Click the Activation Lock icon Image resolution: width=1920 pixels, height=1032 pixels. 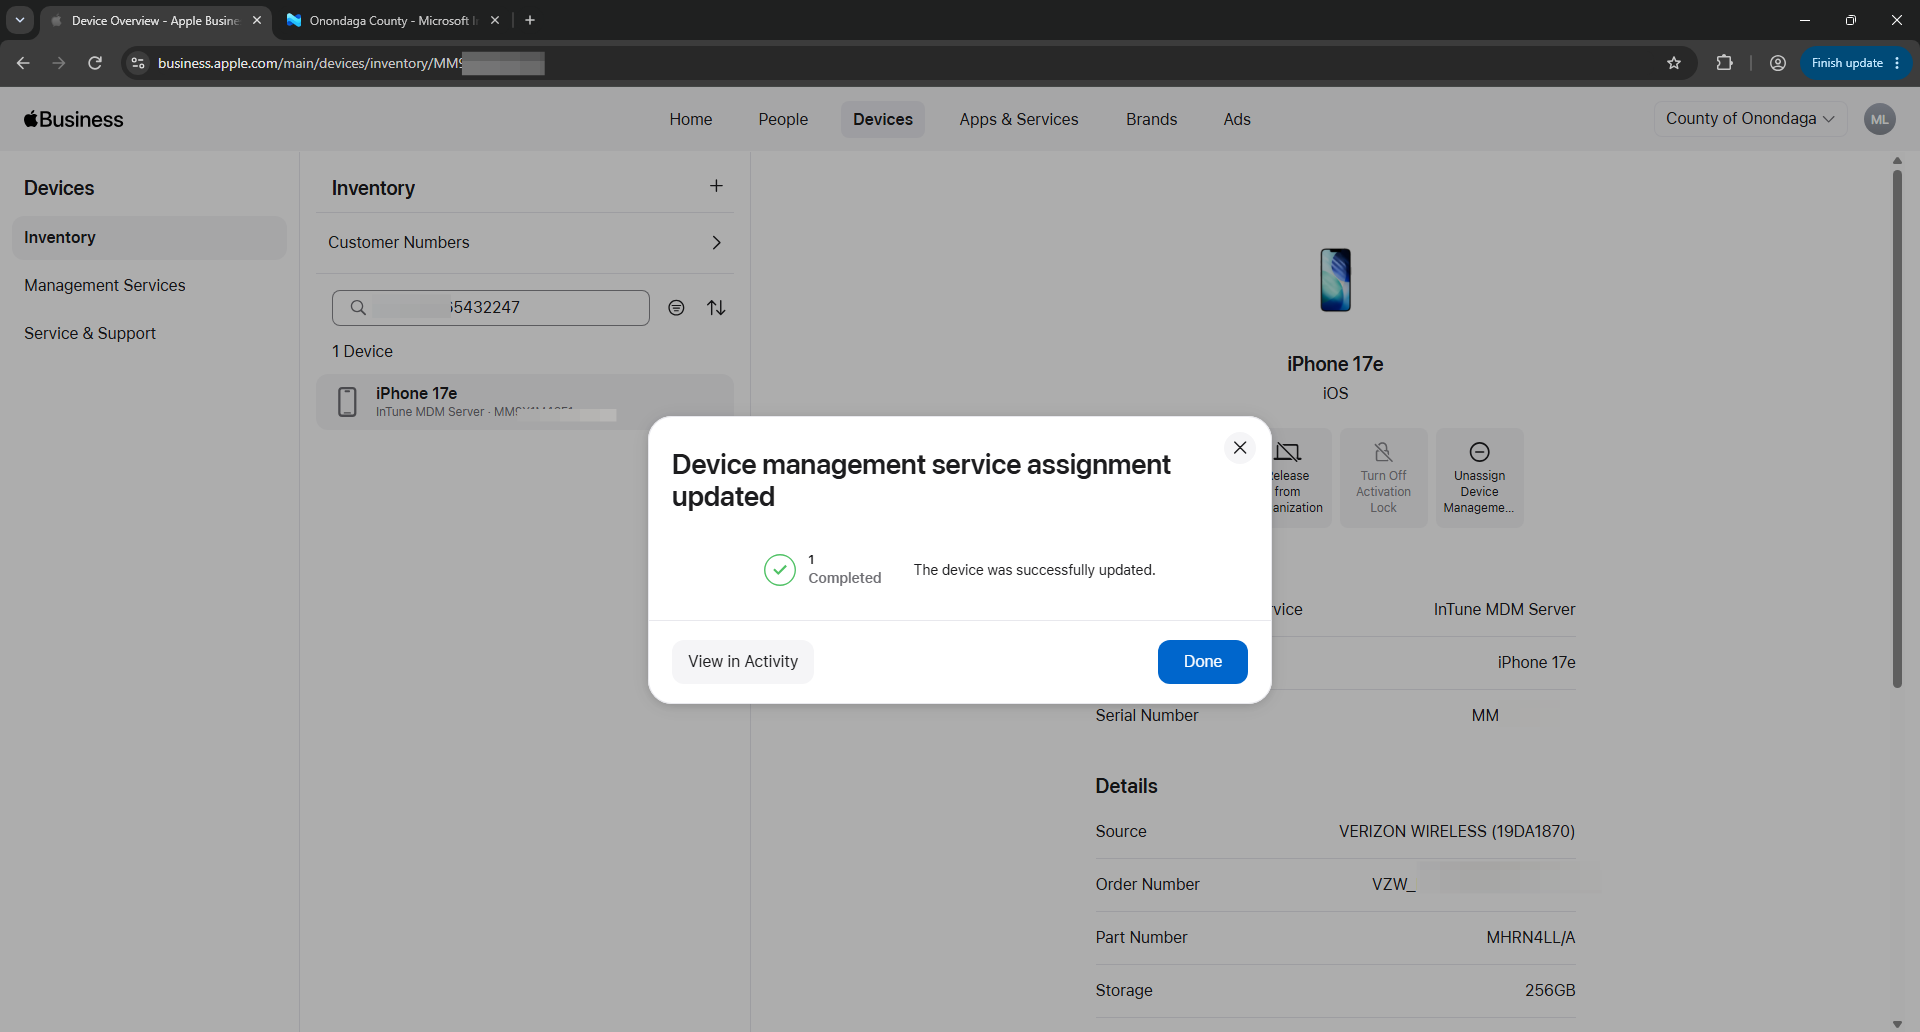point(1384,452)
